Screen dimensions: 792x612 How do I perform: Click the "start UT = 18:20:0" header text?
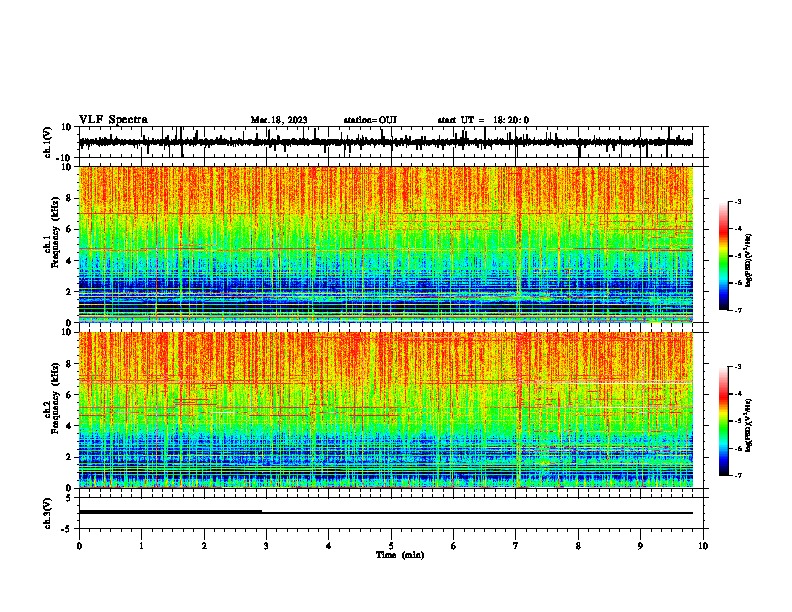pos(483,120)
